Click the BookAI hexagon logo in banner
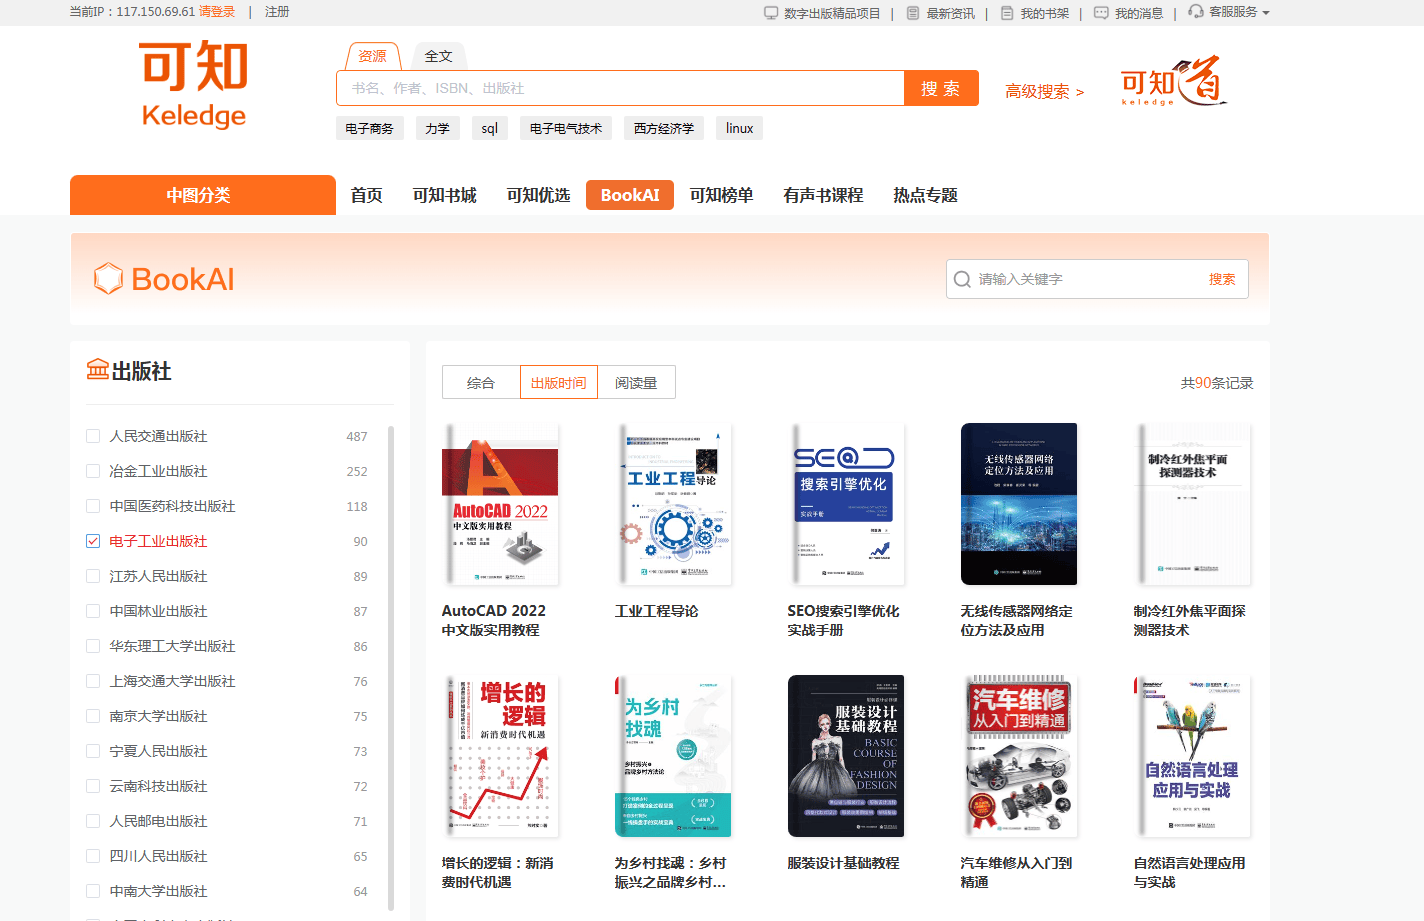Viewport: 1424px width, 921px height. pos(108,279)
